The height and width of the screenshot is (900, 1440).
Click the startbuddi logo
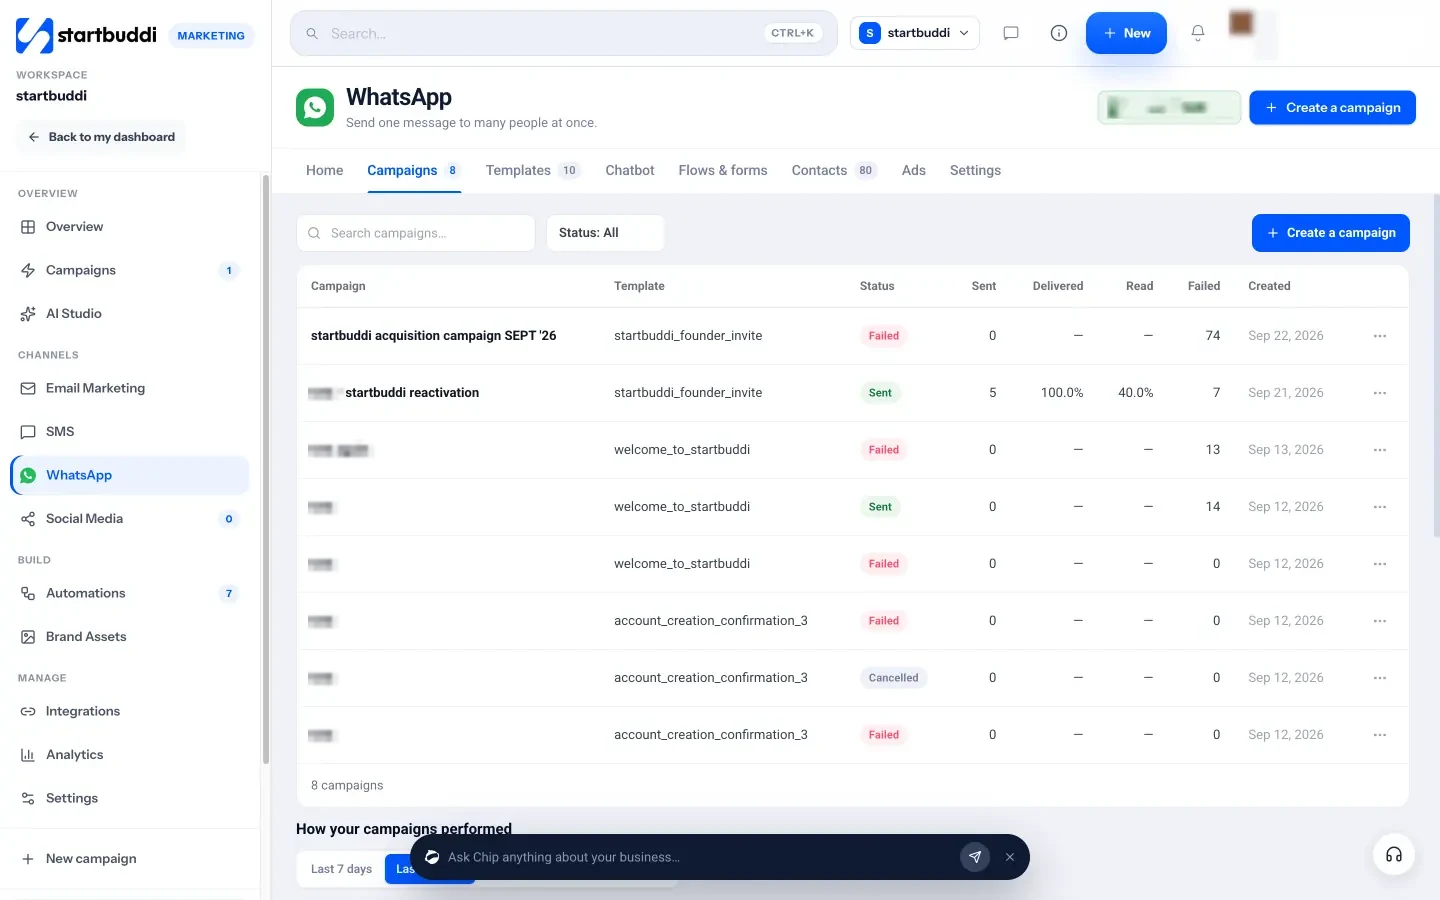coord(87,35)
